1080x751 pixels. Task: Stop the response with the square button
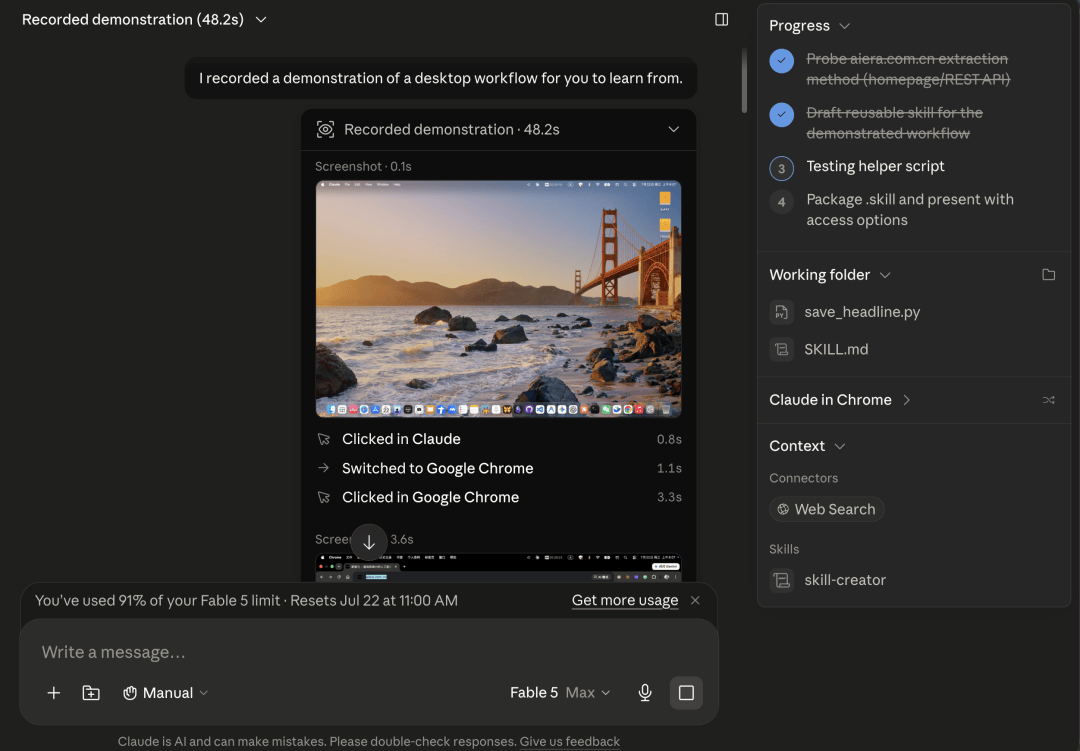pos(686,692)
